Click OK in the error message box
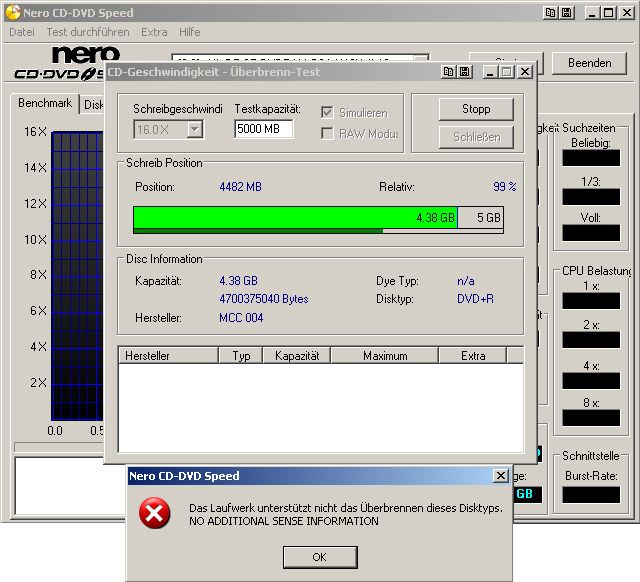The width and height of the screenshot is (640, 582). [320, 557]
